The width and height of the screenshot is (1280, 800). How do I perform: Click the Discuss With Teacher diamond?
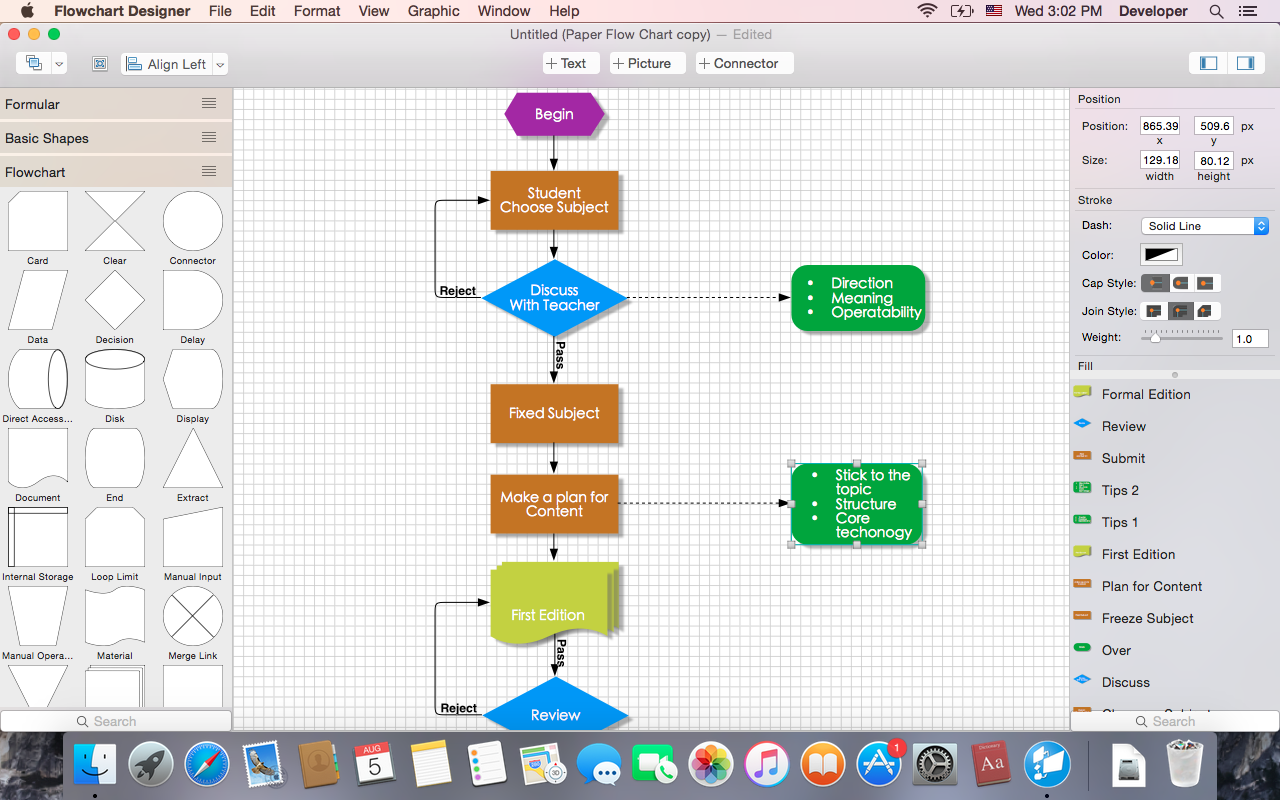[x=554, y=298]
